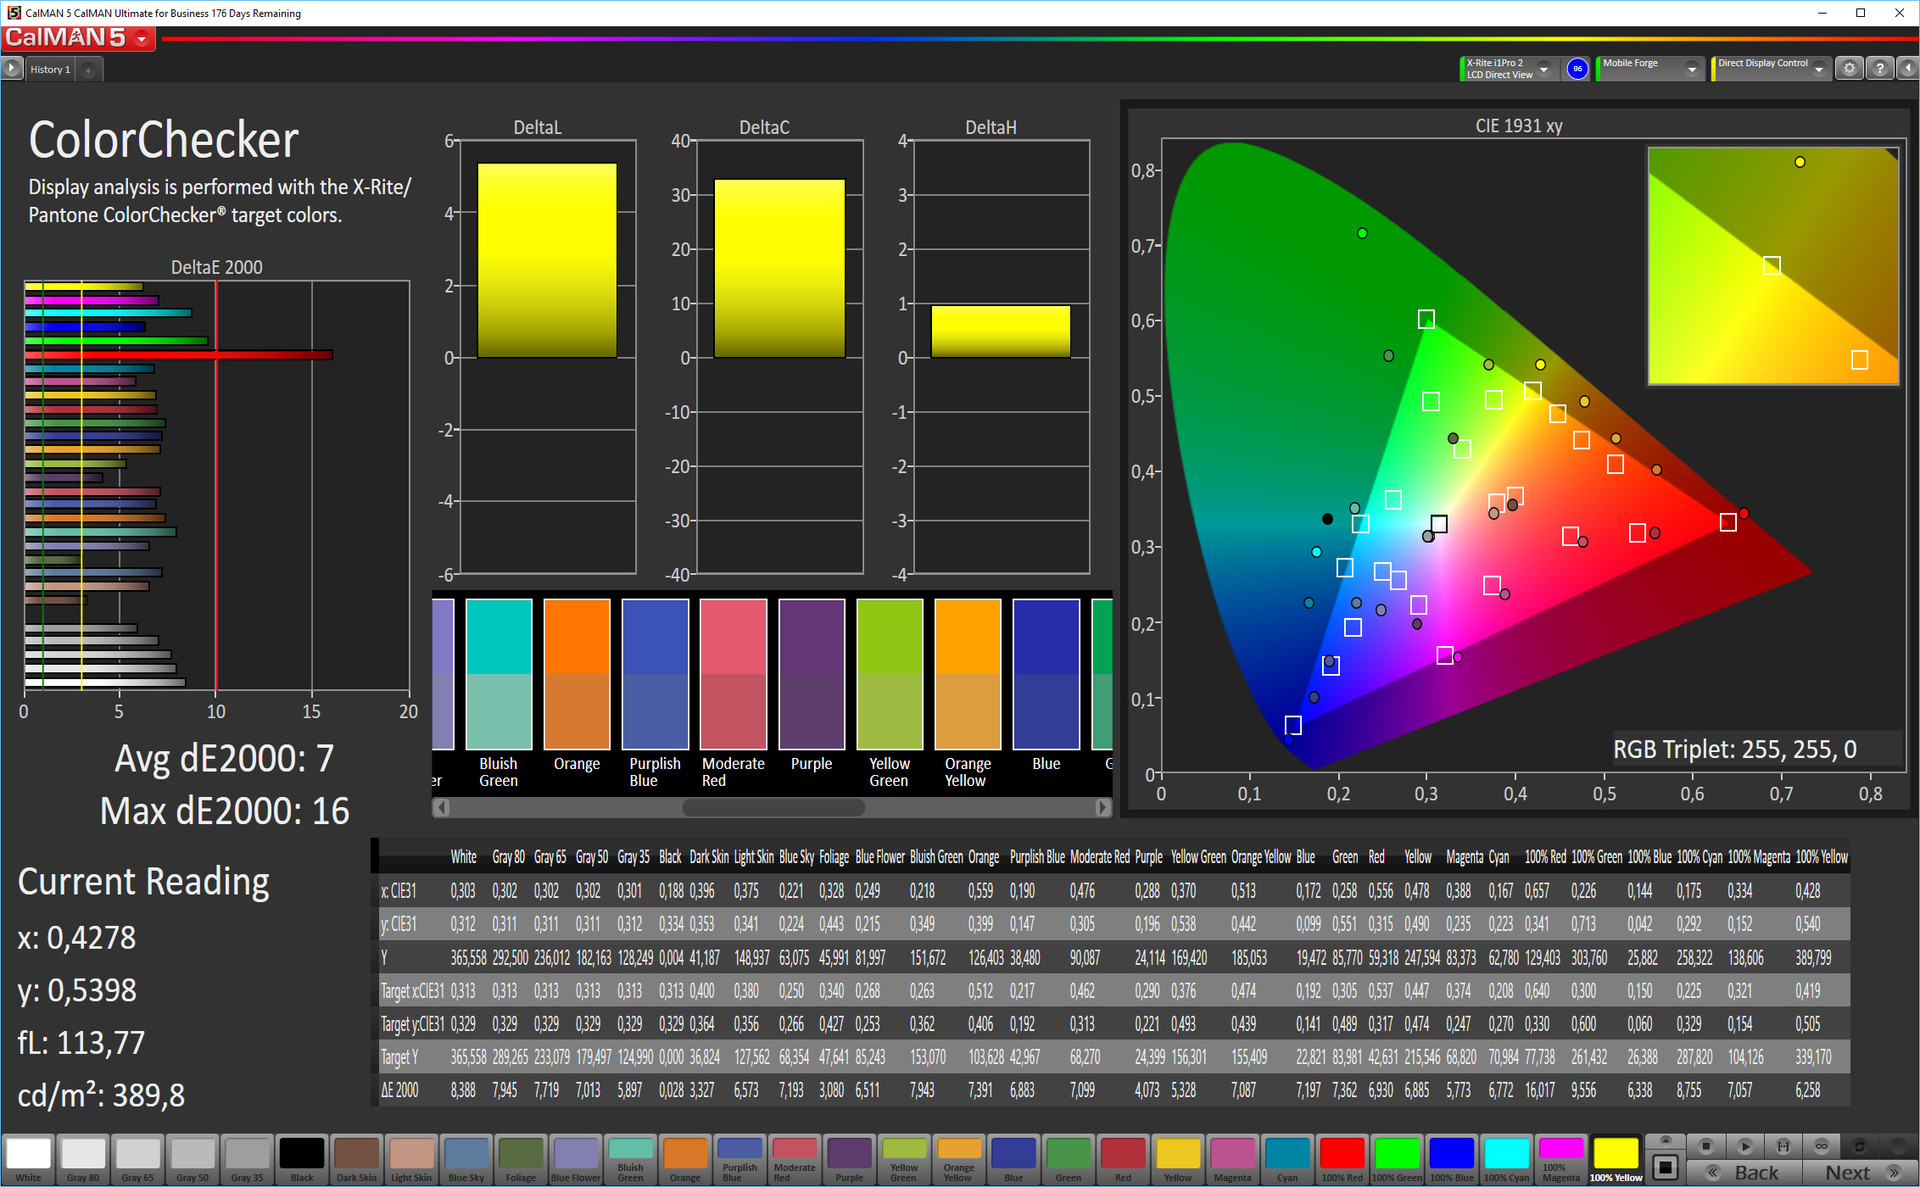Click the DeltaH chart bar

(1000, 331)
